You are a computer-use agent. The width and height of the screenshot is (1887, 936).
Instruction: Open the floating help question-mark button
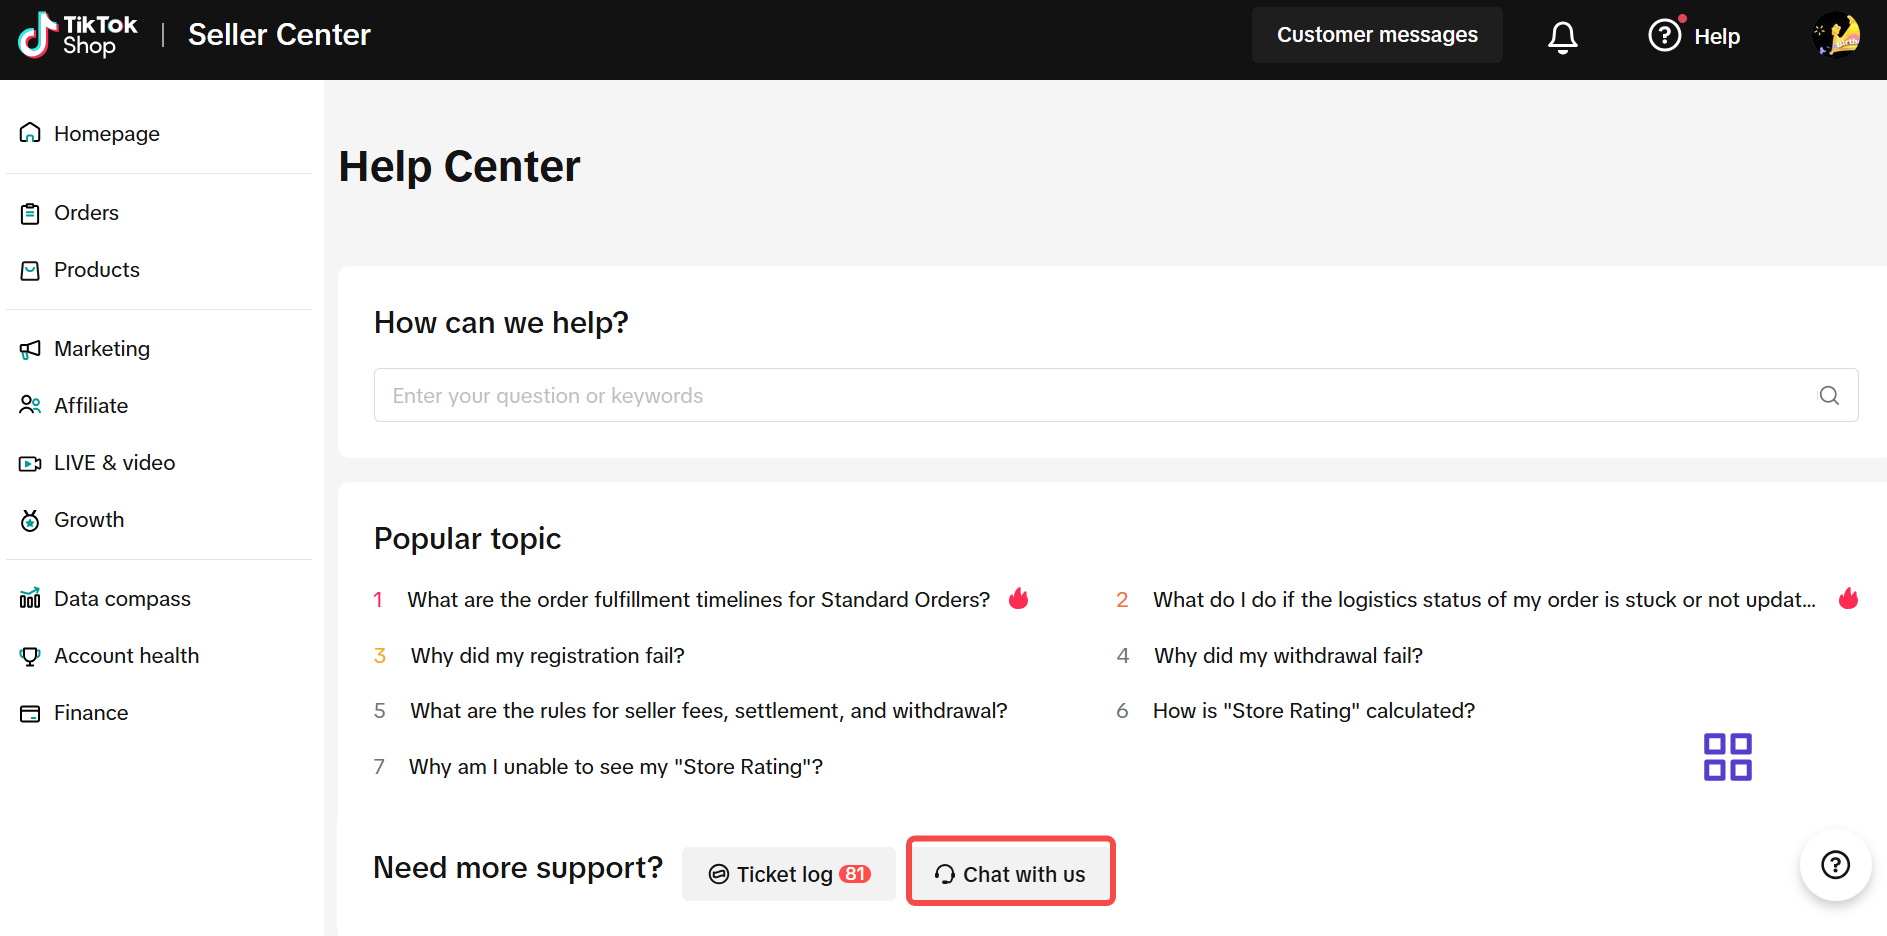[x=1835, y=865]
